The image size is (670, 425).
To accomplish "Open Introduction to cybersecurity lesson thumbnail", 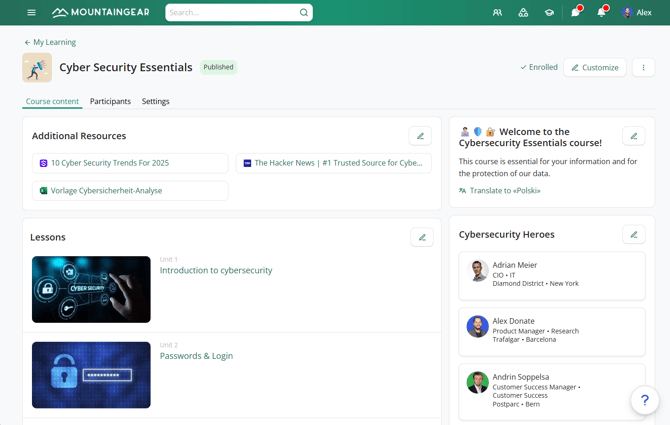I will pos(91,290).
